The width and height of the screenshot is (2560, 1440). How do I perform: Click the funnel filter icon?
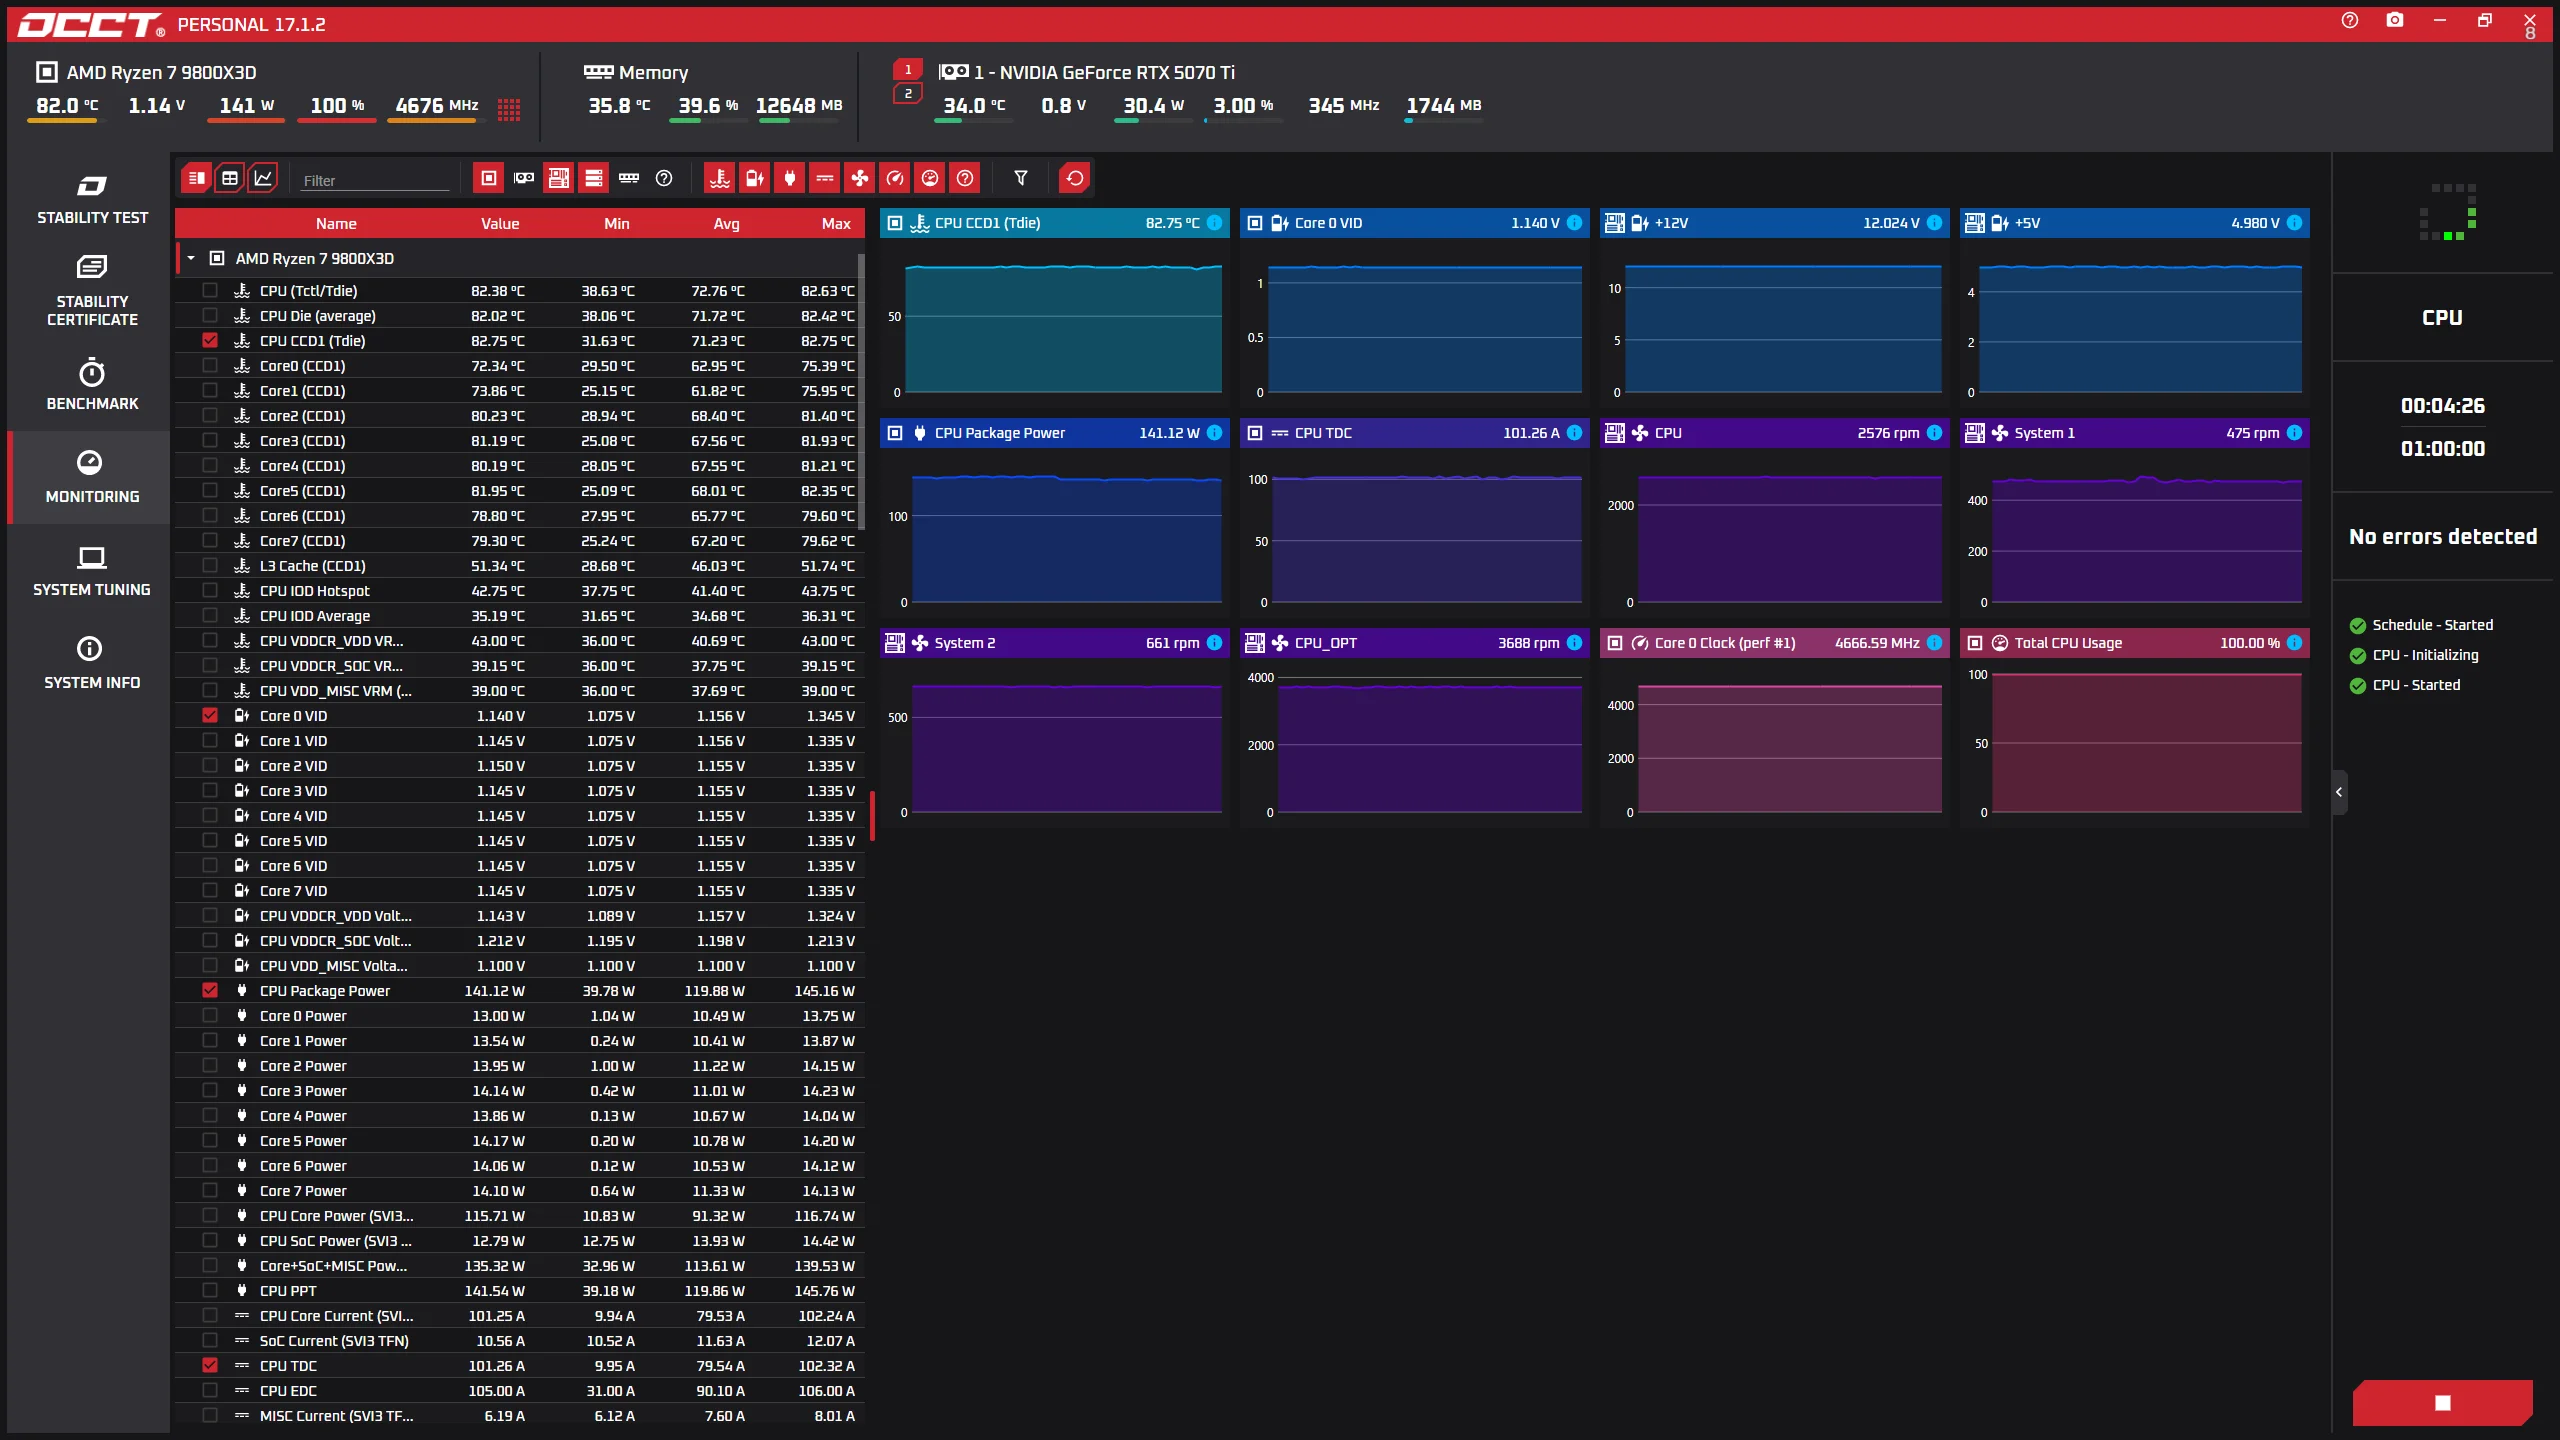(1021, 178)
